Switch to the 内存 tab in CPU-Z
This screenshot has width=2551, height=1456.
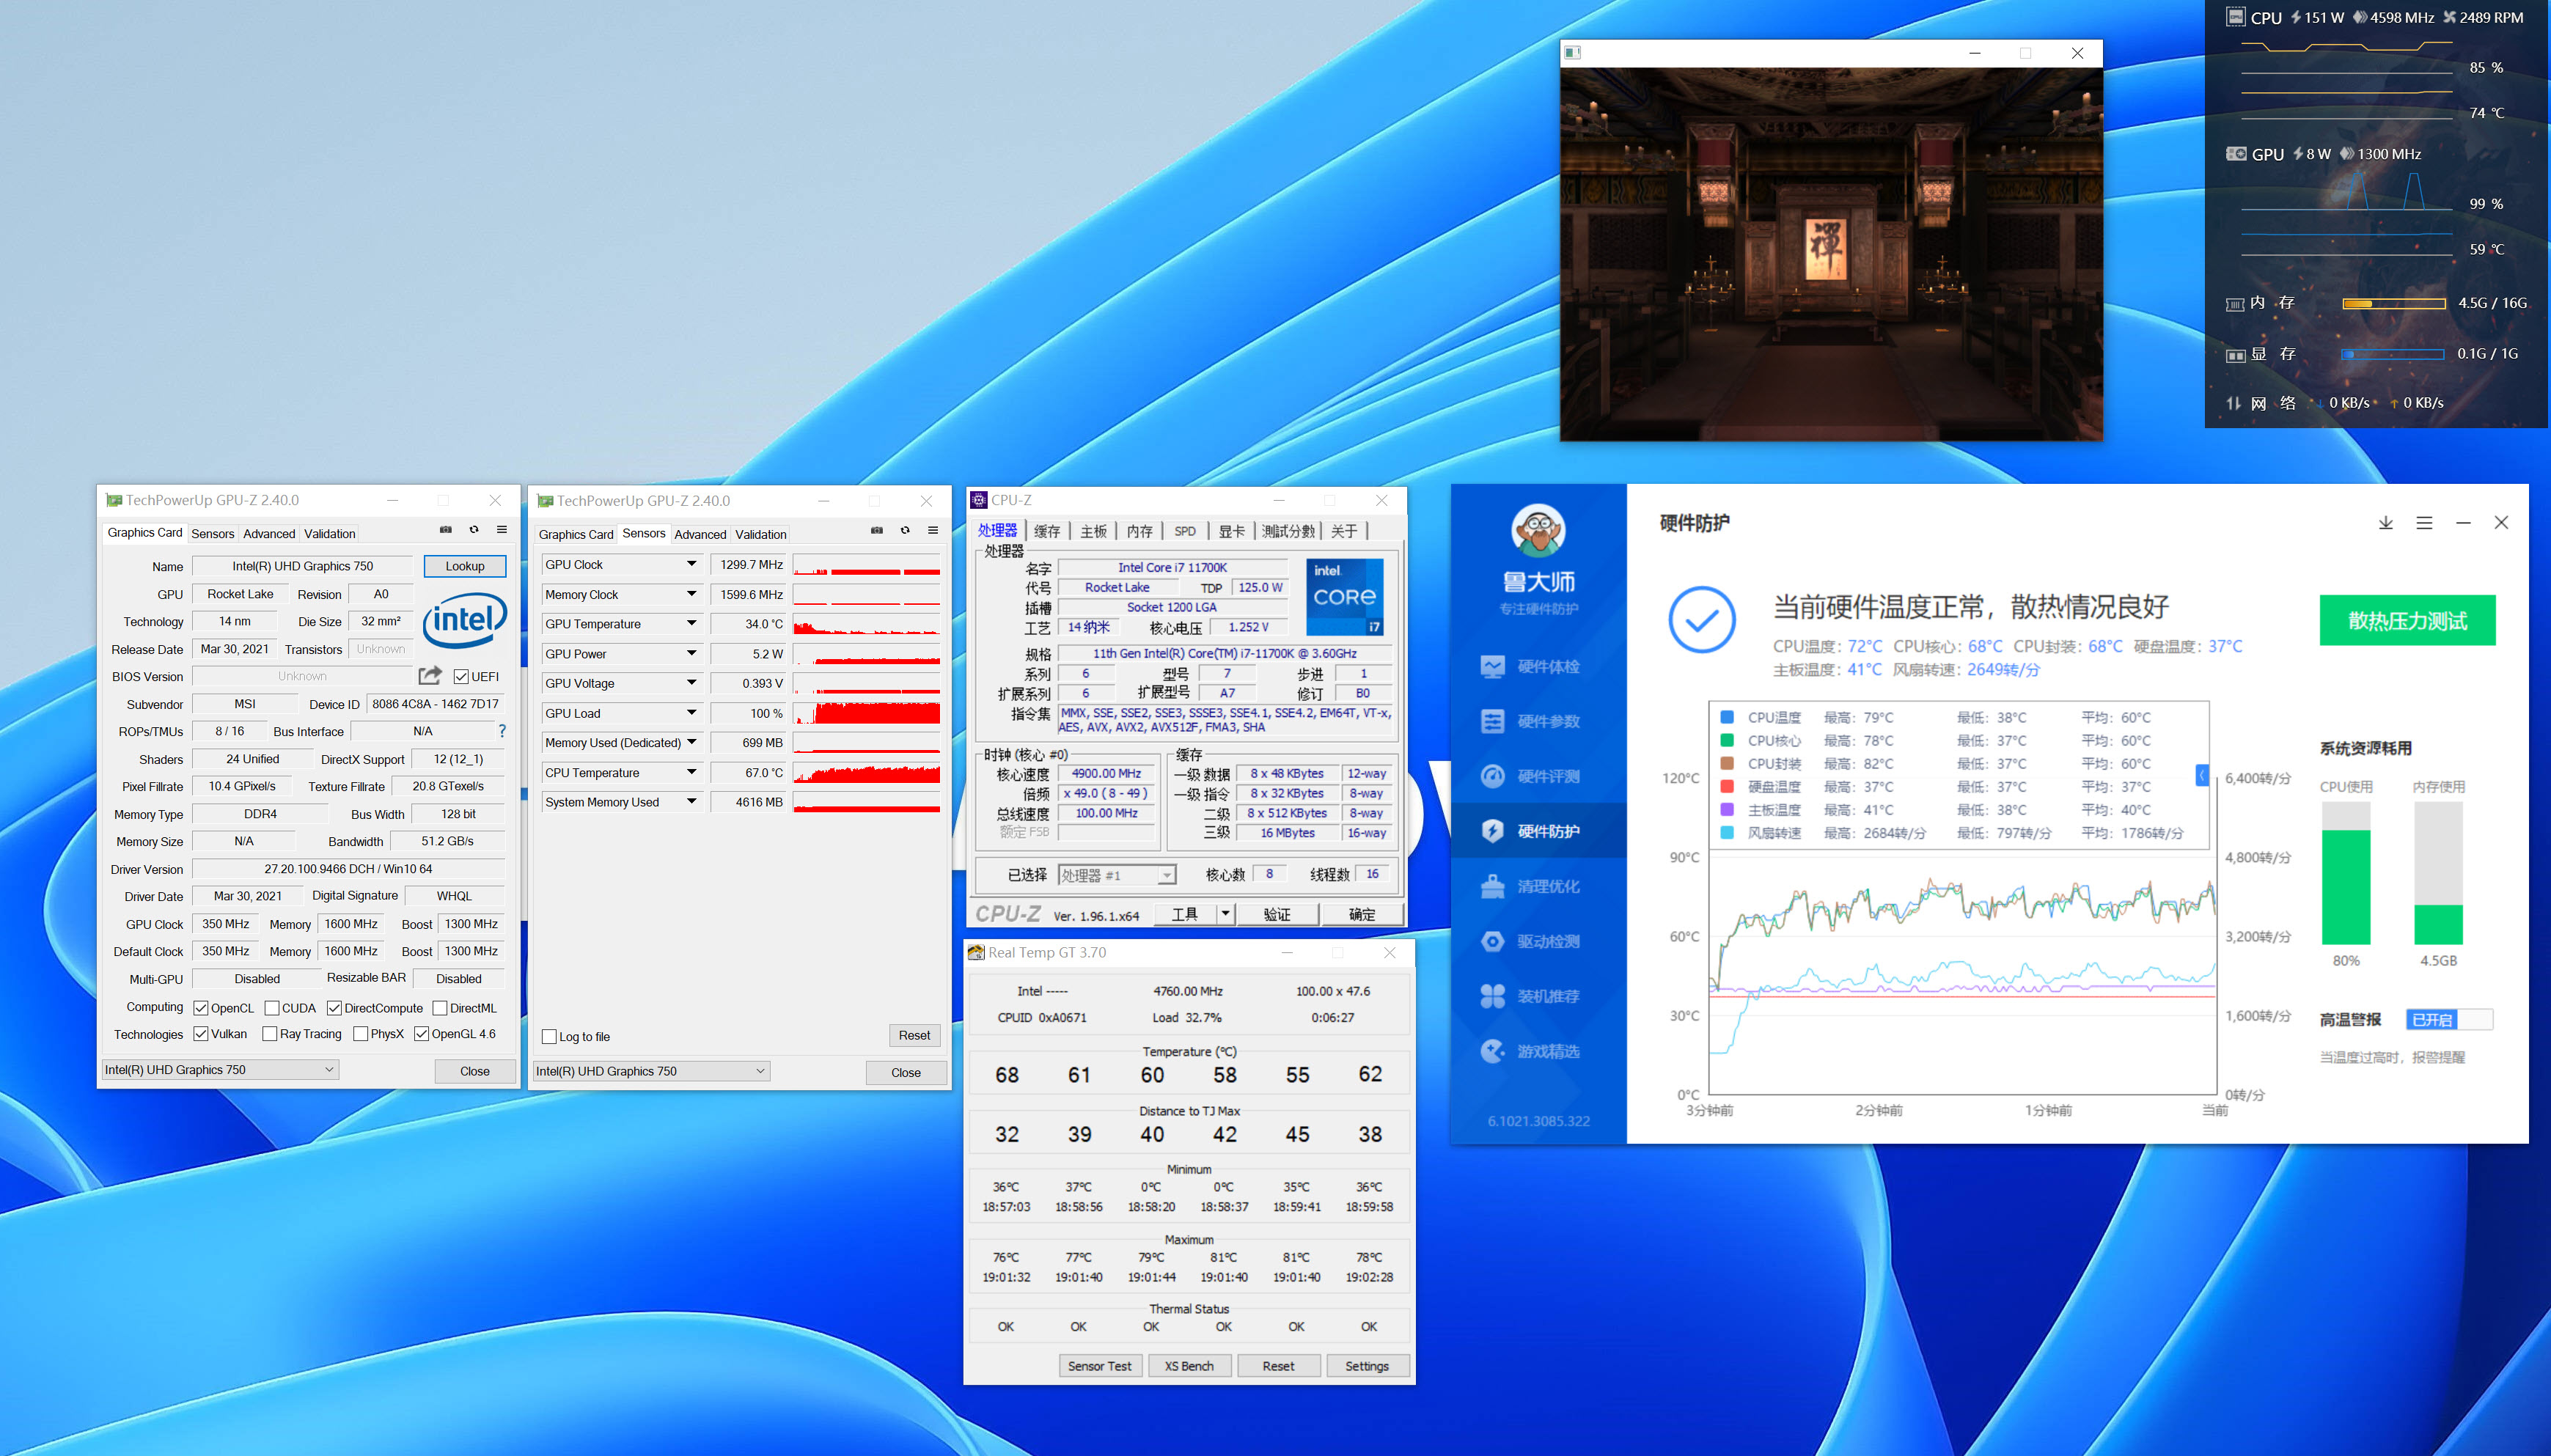(x=1139, y=531)
